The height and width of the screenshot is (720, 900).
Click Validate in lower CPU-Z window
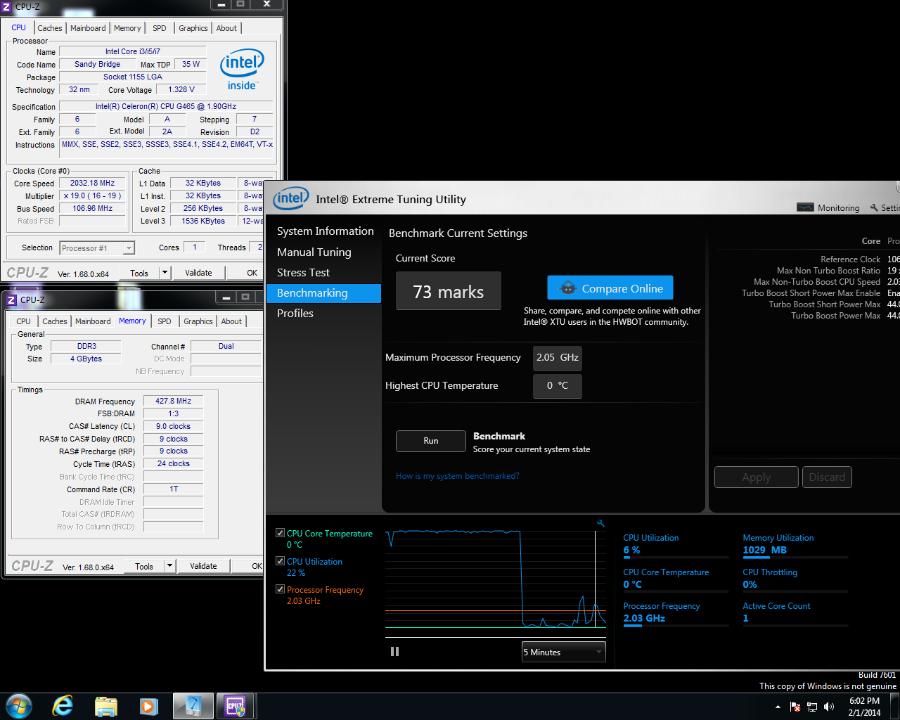pyautogui.click(x=204, y=566)
